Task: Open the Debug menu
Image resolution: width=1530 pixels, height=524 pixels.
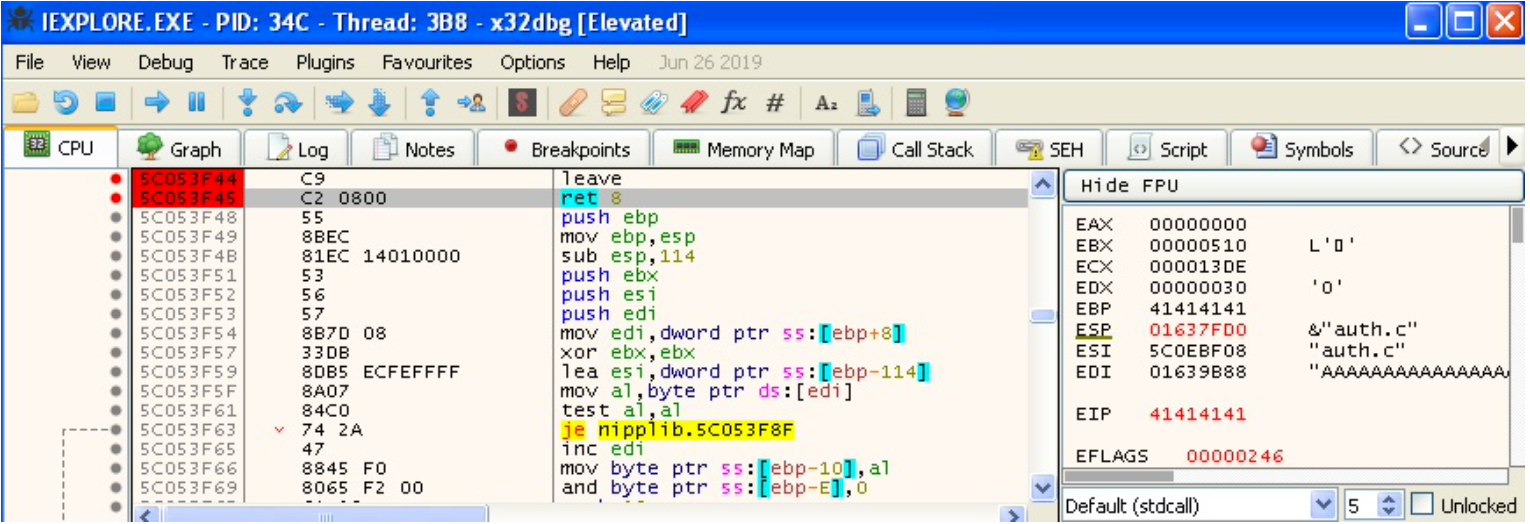Action: (166, 62)
